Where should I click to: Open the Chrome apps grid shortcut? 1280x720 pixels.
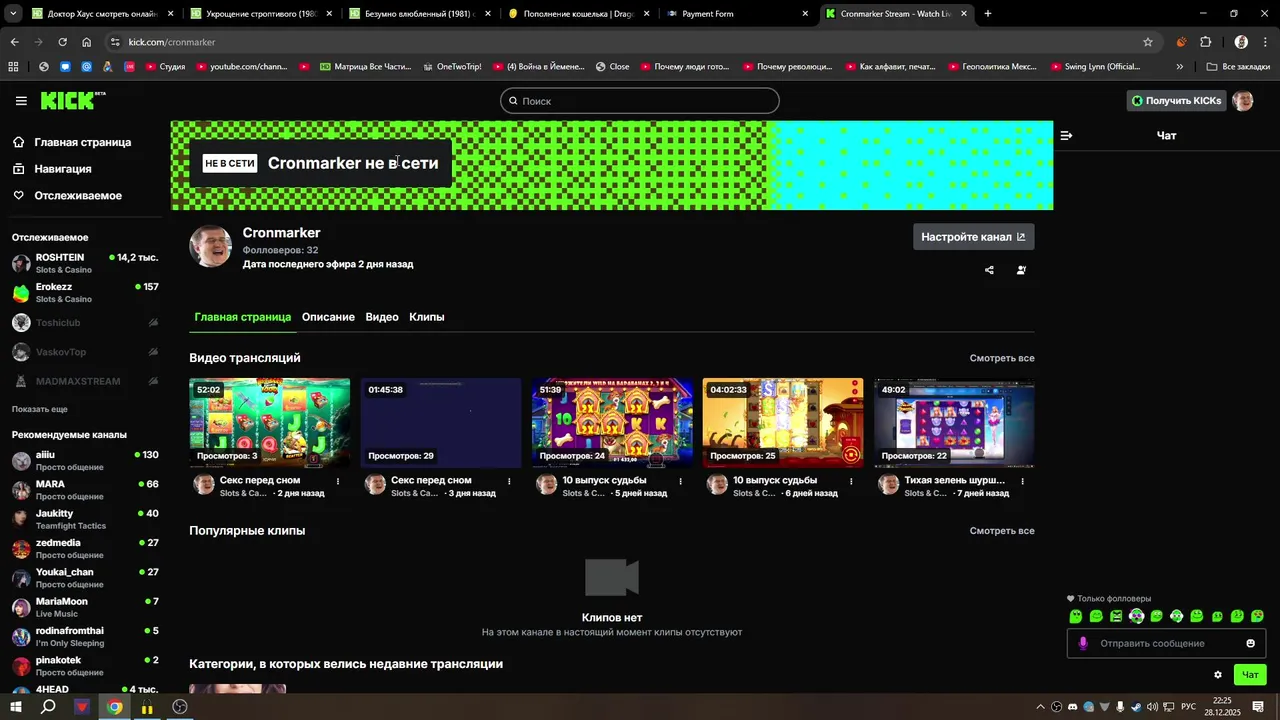pyautogui.click(x=13, y=67)
